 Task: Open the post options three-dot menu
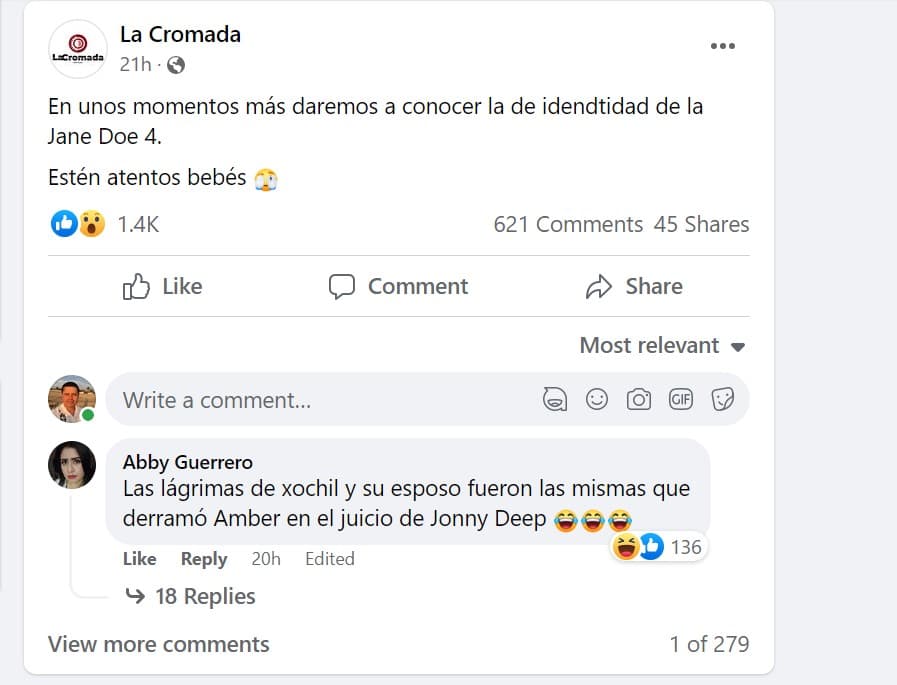(x=721, y=44)
